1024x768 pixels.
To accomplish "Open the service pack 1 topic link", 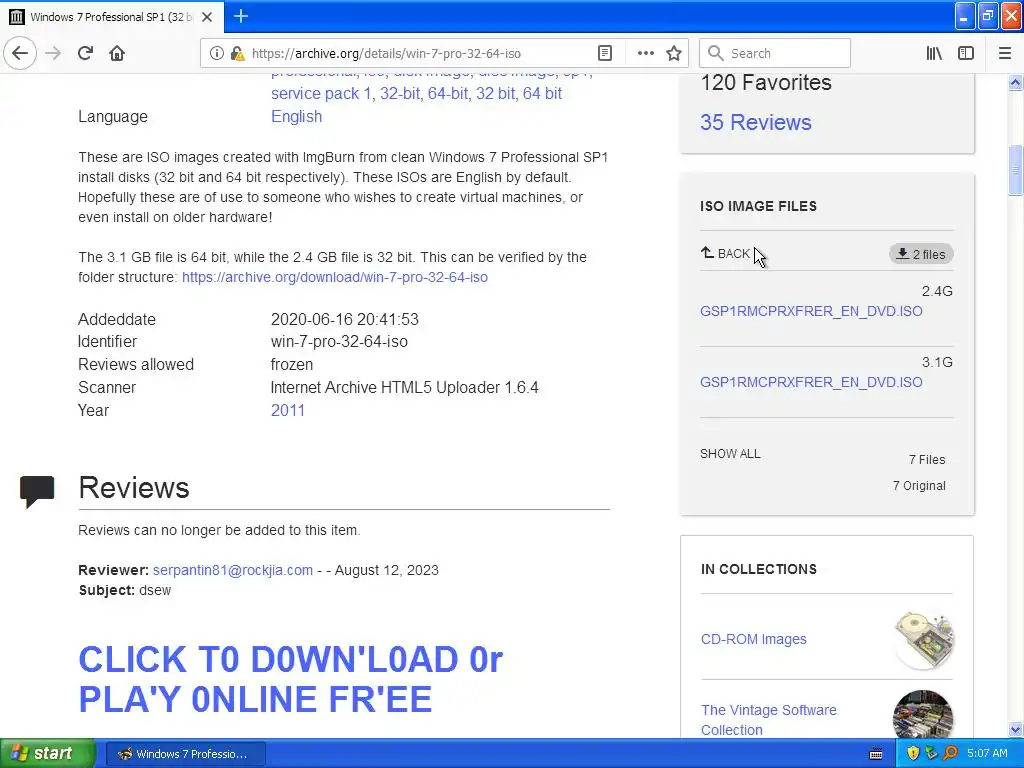I will click(321, 93).
